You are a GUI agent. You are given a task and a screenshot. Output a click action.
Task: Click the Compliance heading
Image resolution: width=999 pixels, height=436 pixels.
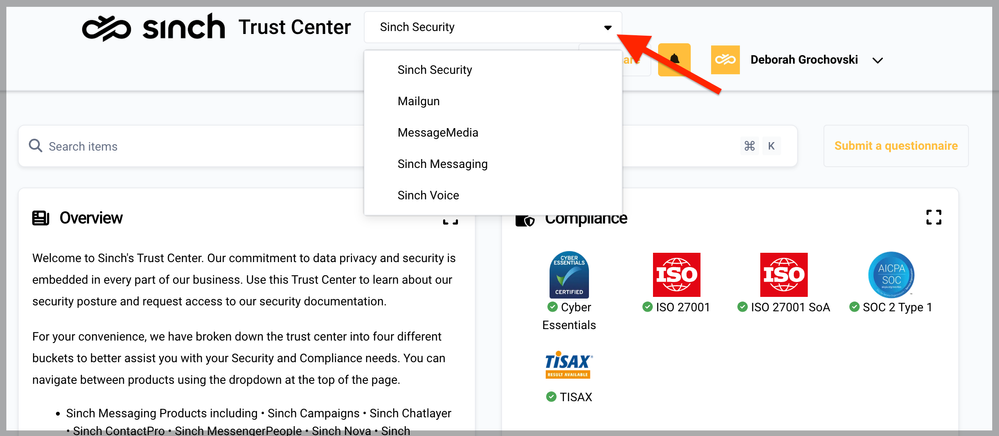[x=586, y=221]
